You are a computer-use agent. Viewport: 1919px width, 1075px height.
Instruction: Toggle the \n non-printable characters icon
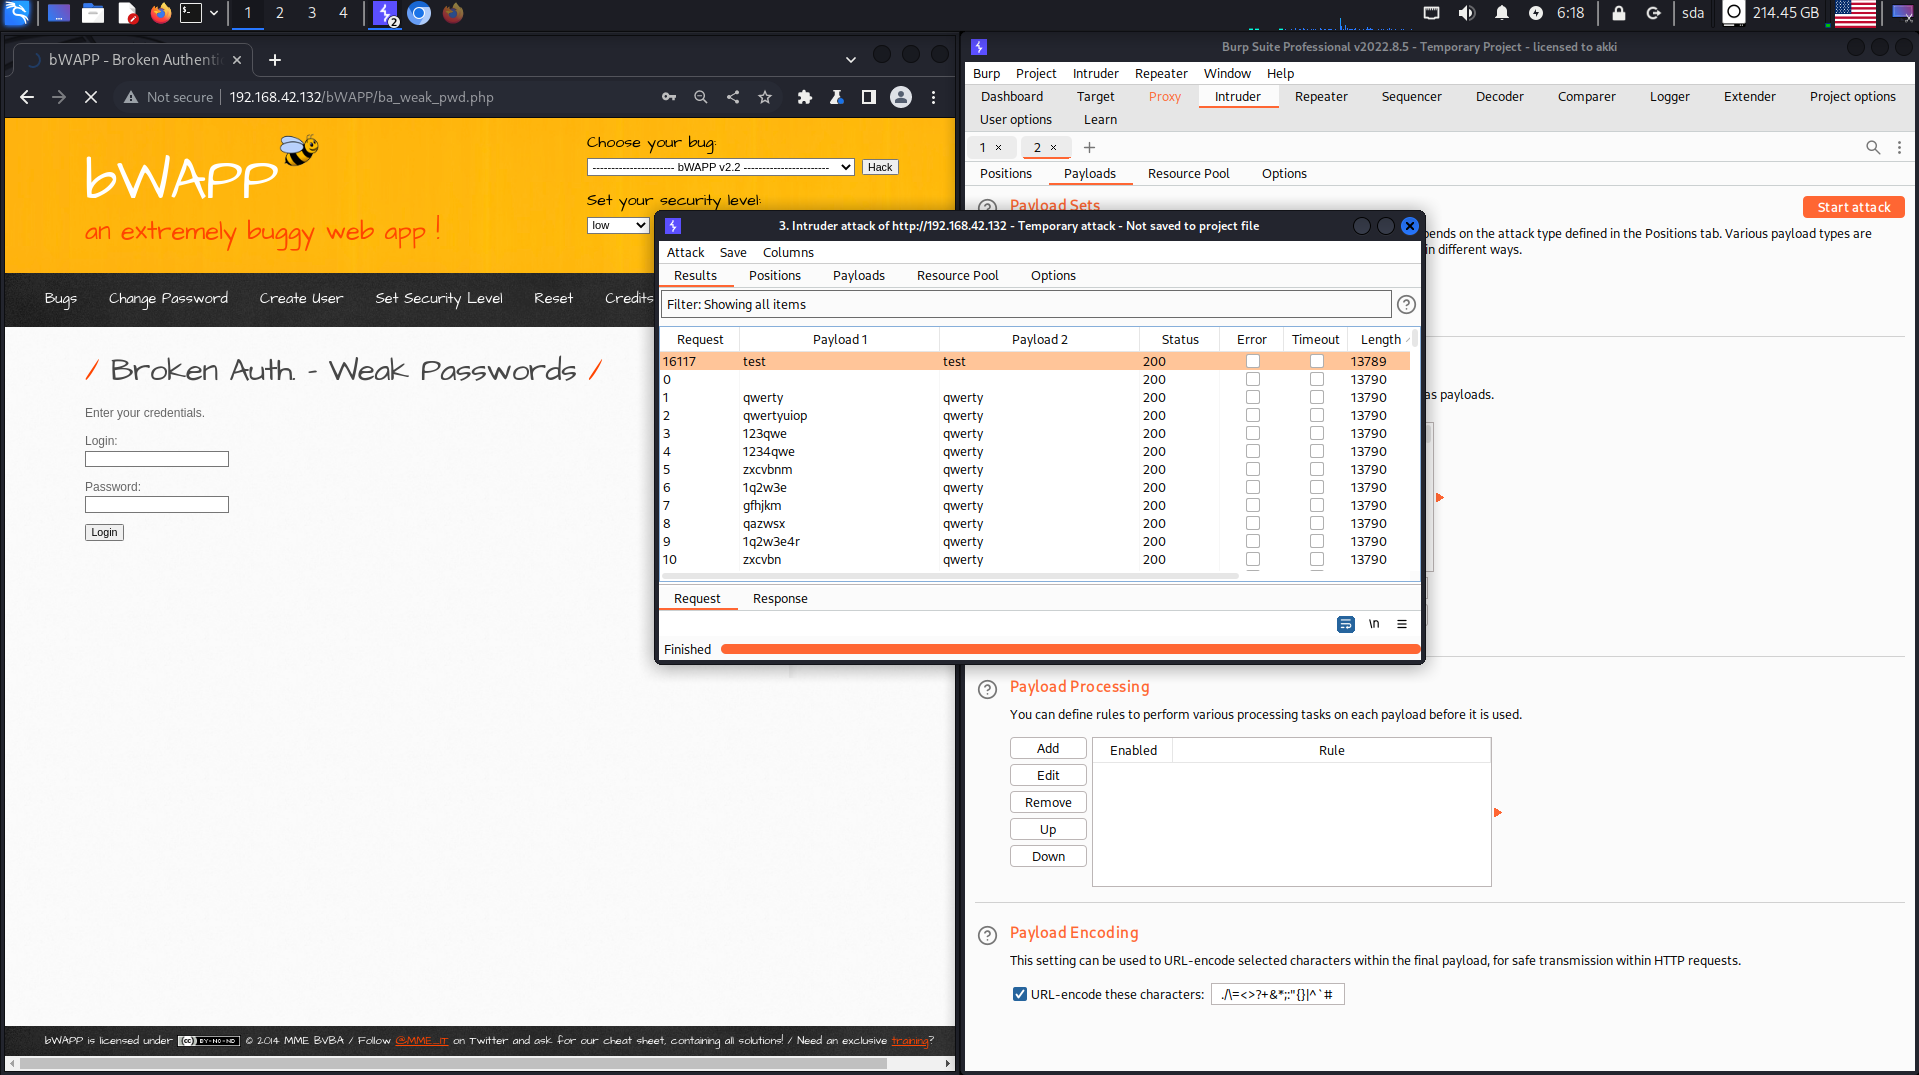point(1374,624)
